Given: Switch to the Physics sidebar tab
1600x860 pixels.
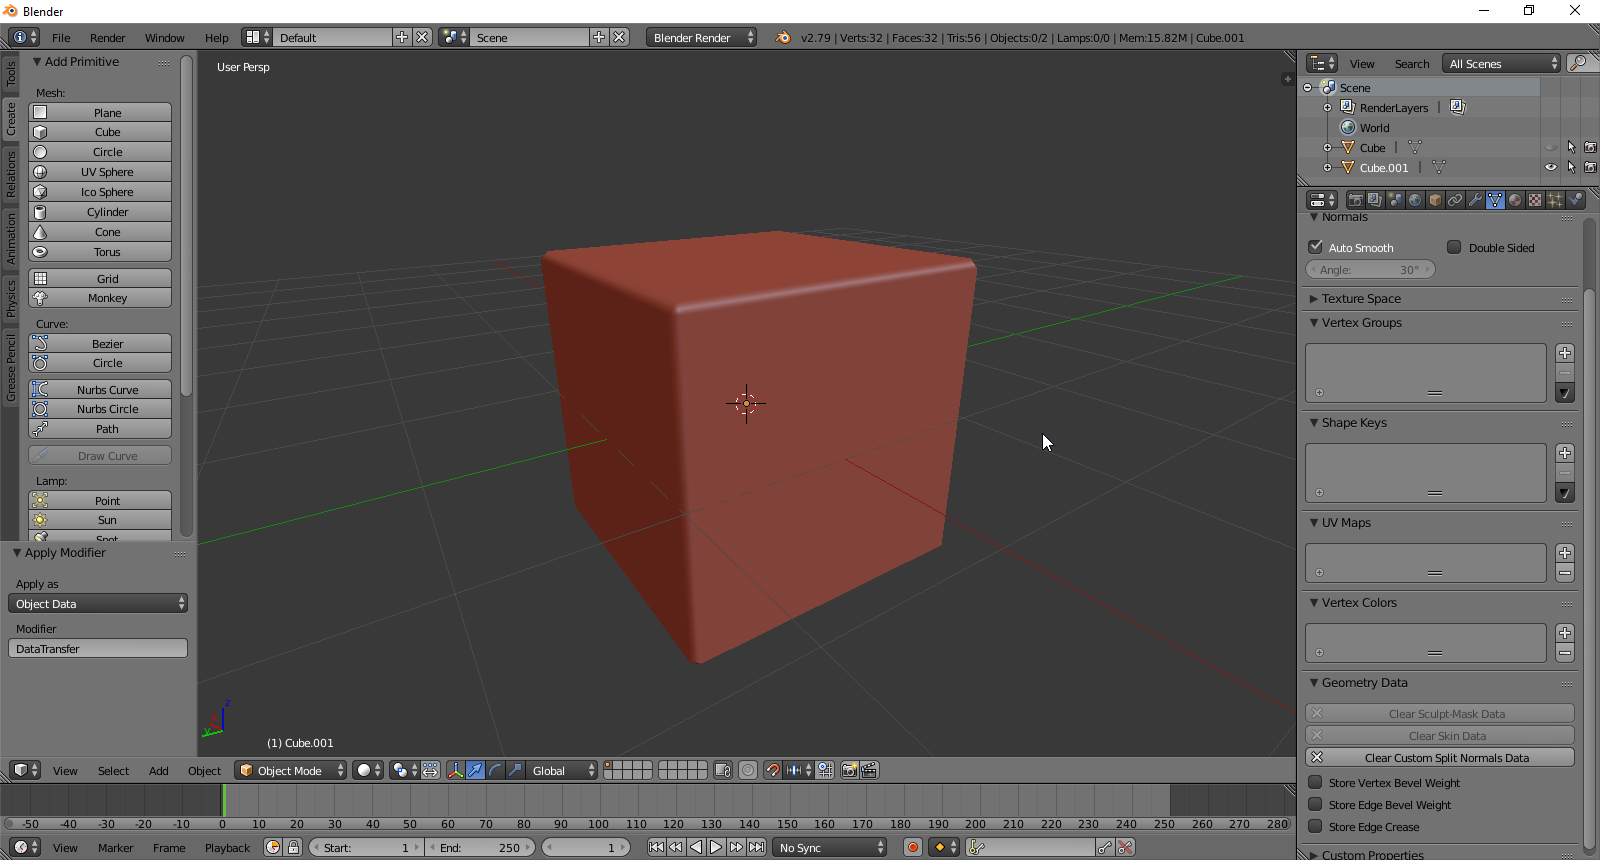Looking at the screenshot, I should click(11, 298).
